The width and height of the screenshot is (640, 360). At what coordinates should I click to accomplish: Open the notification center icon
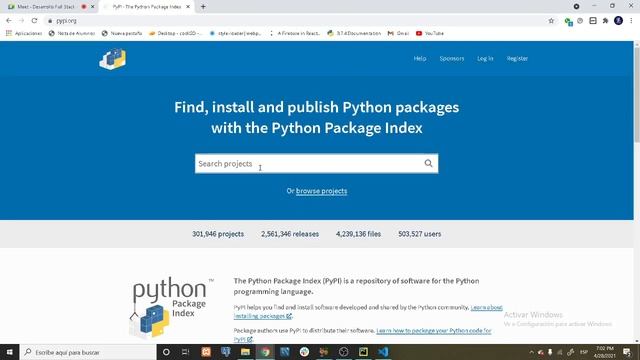pyautogui.click(x=627, y=352)
